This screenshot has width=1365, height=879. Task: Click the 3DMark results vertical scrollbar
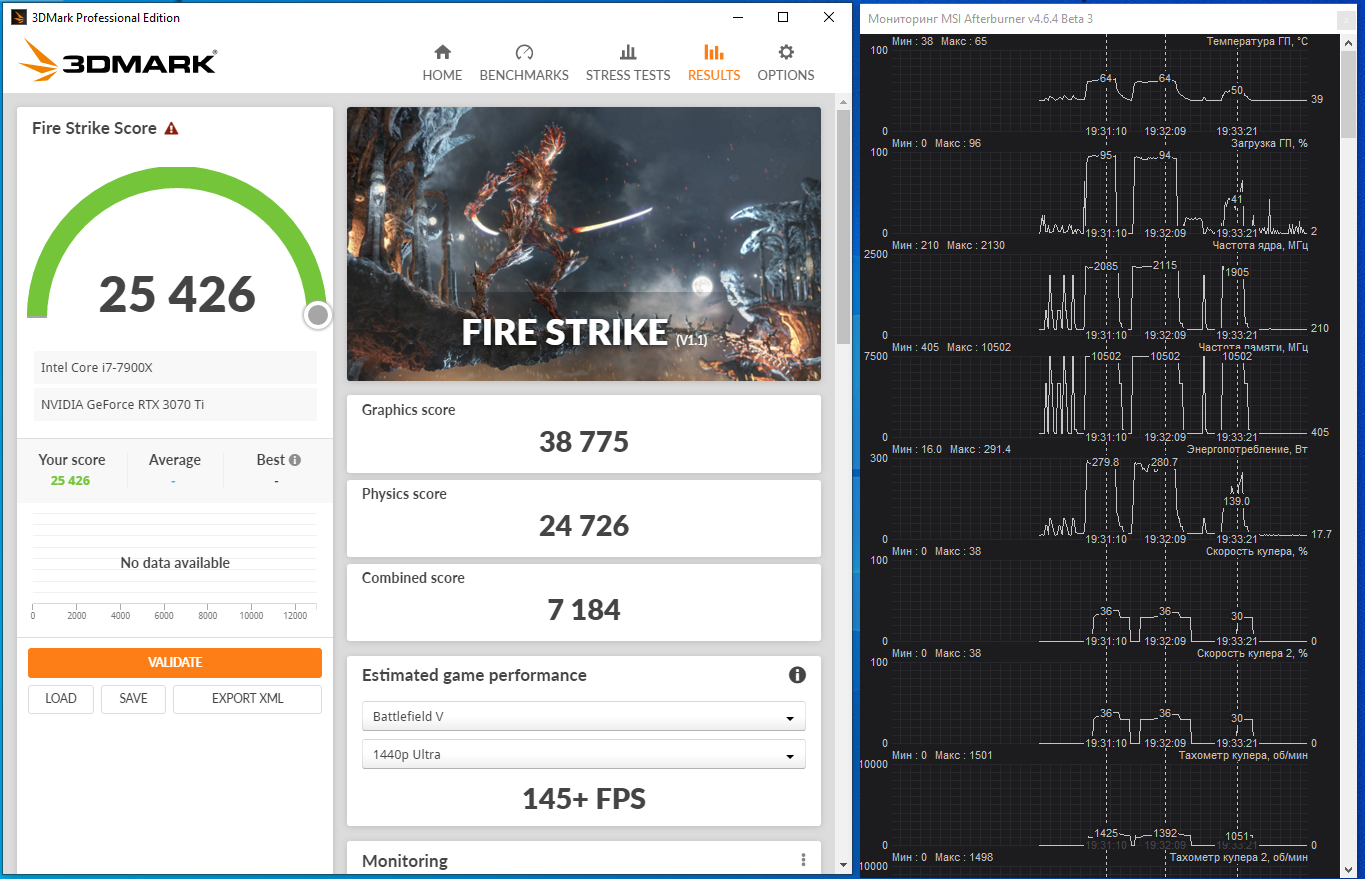click(x=843, y=230)
